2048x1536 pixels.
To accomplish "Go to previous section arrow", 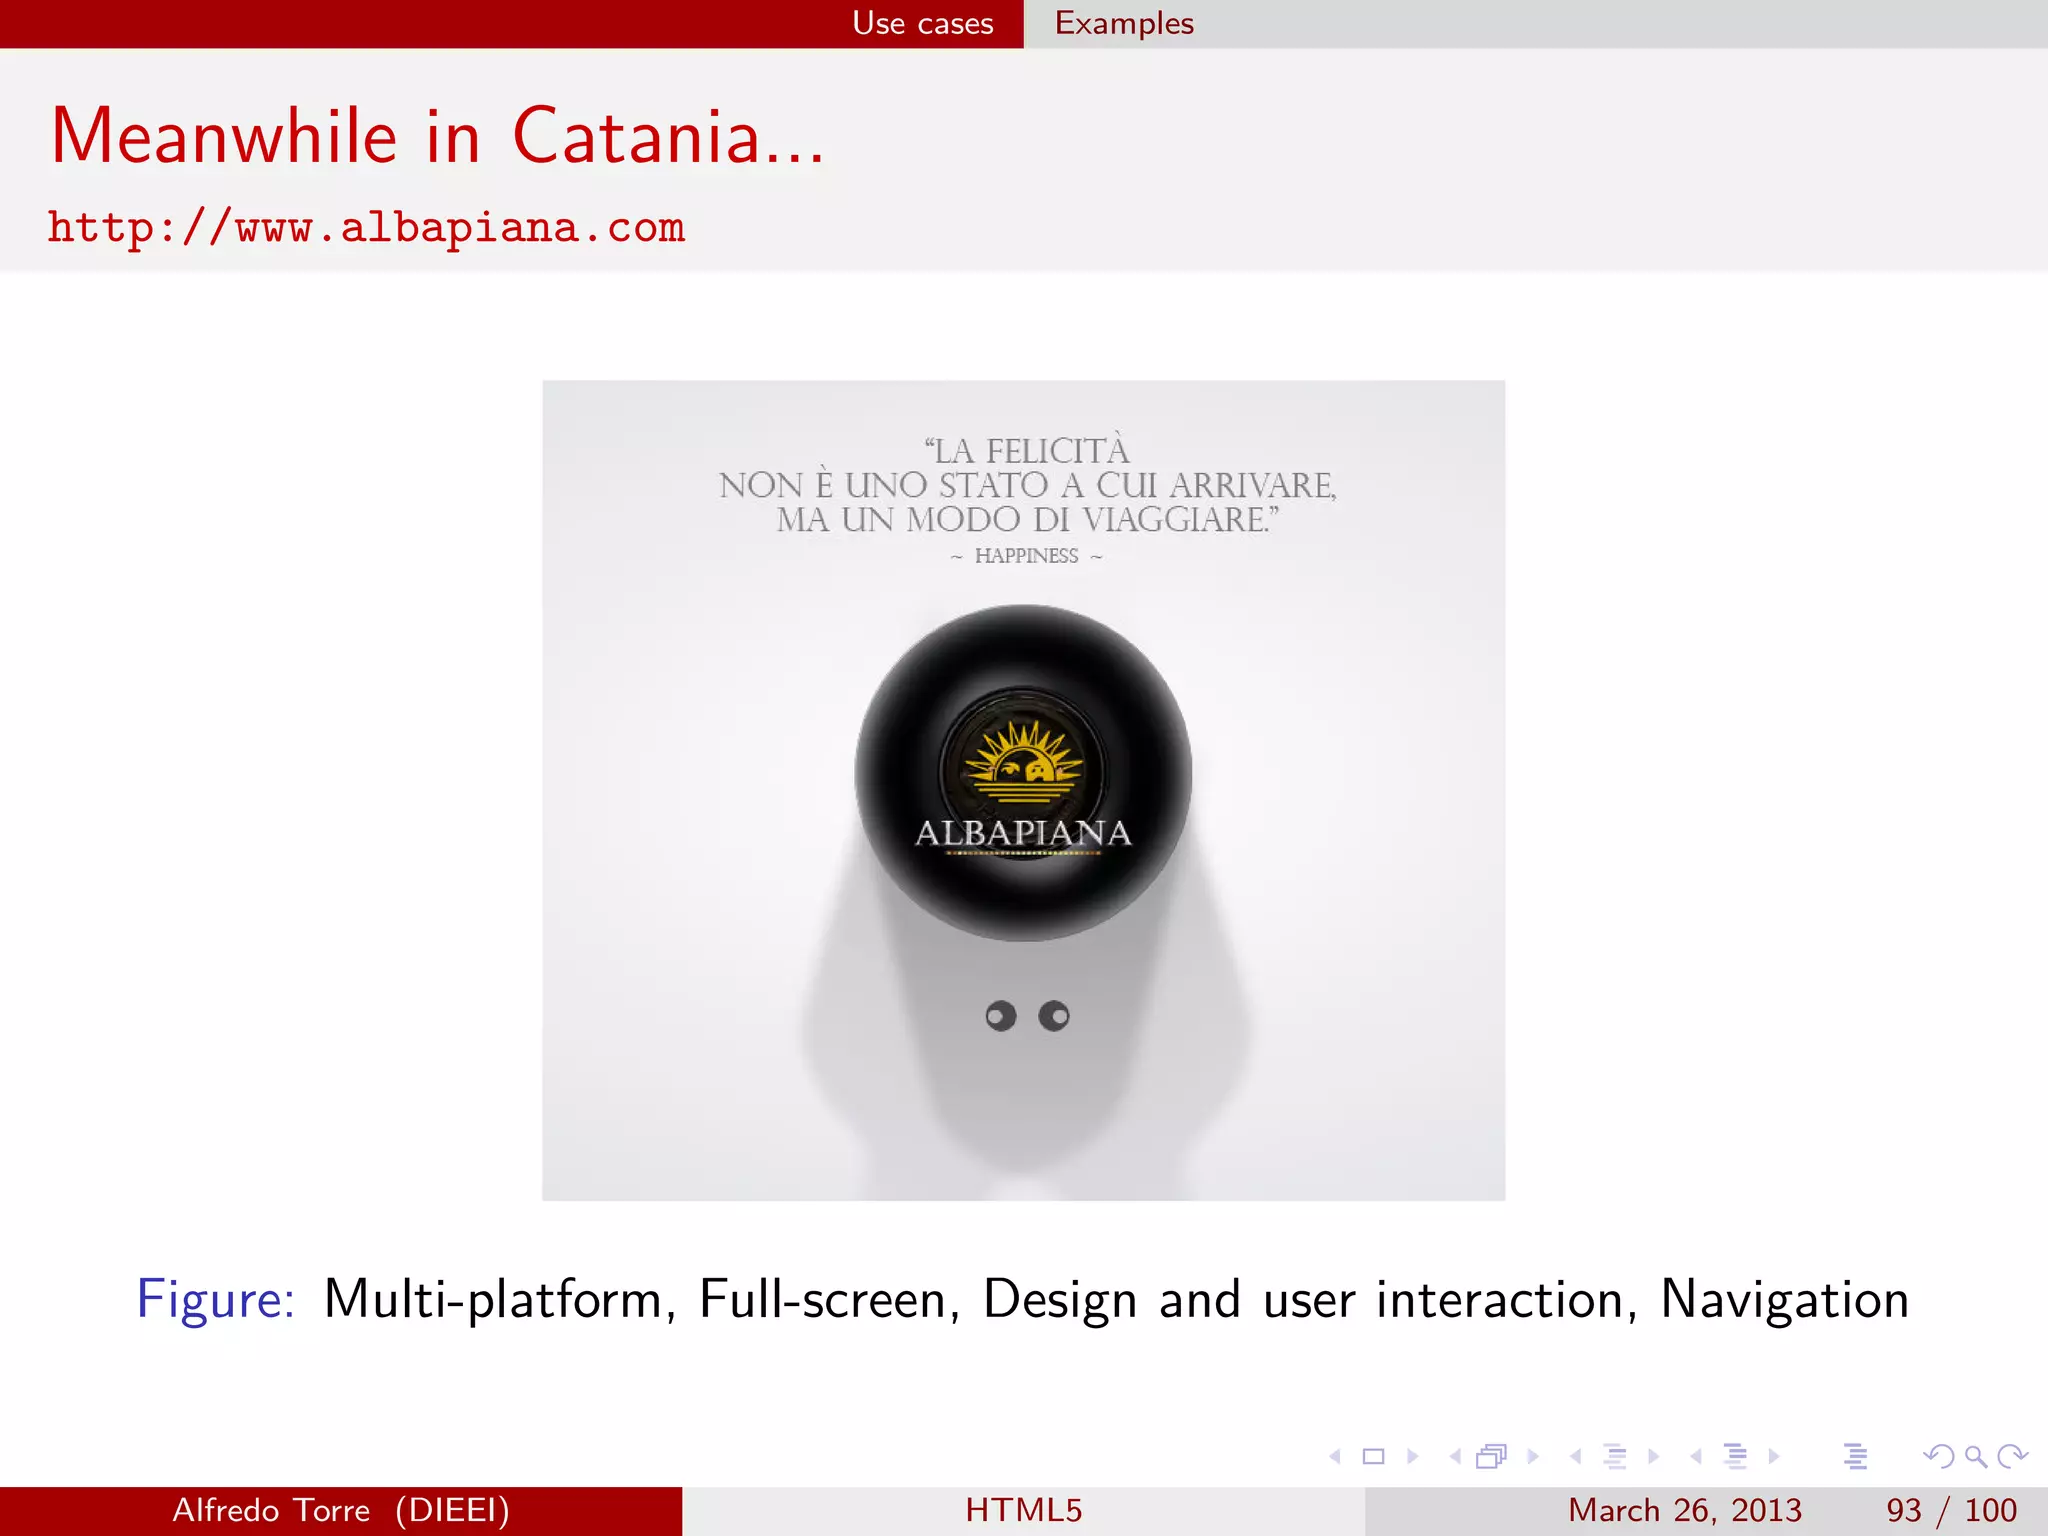I will click(1696, 1456).
